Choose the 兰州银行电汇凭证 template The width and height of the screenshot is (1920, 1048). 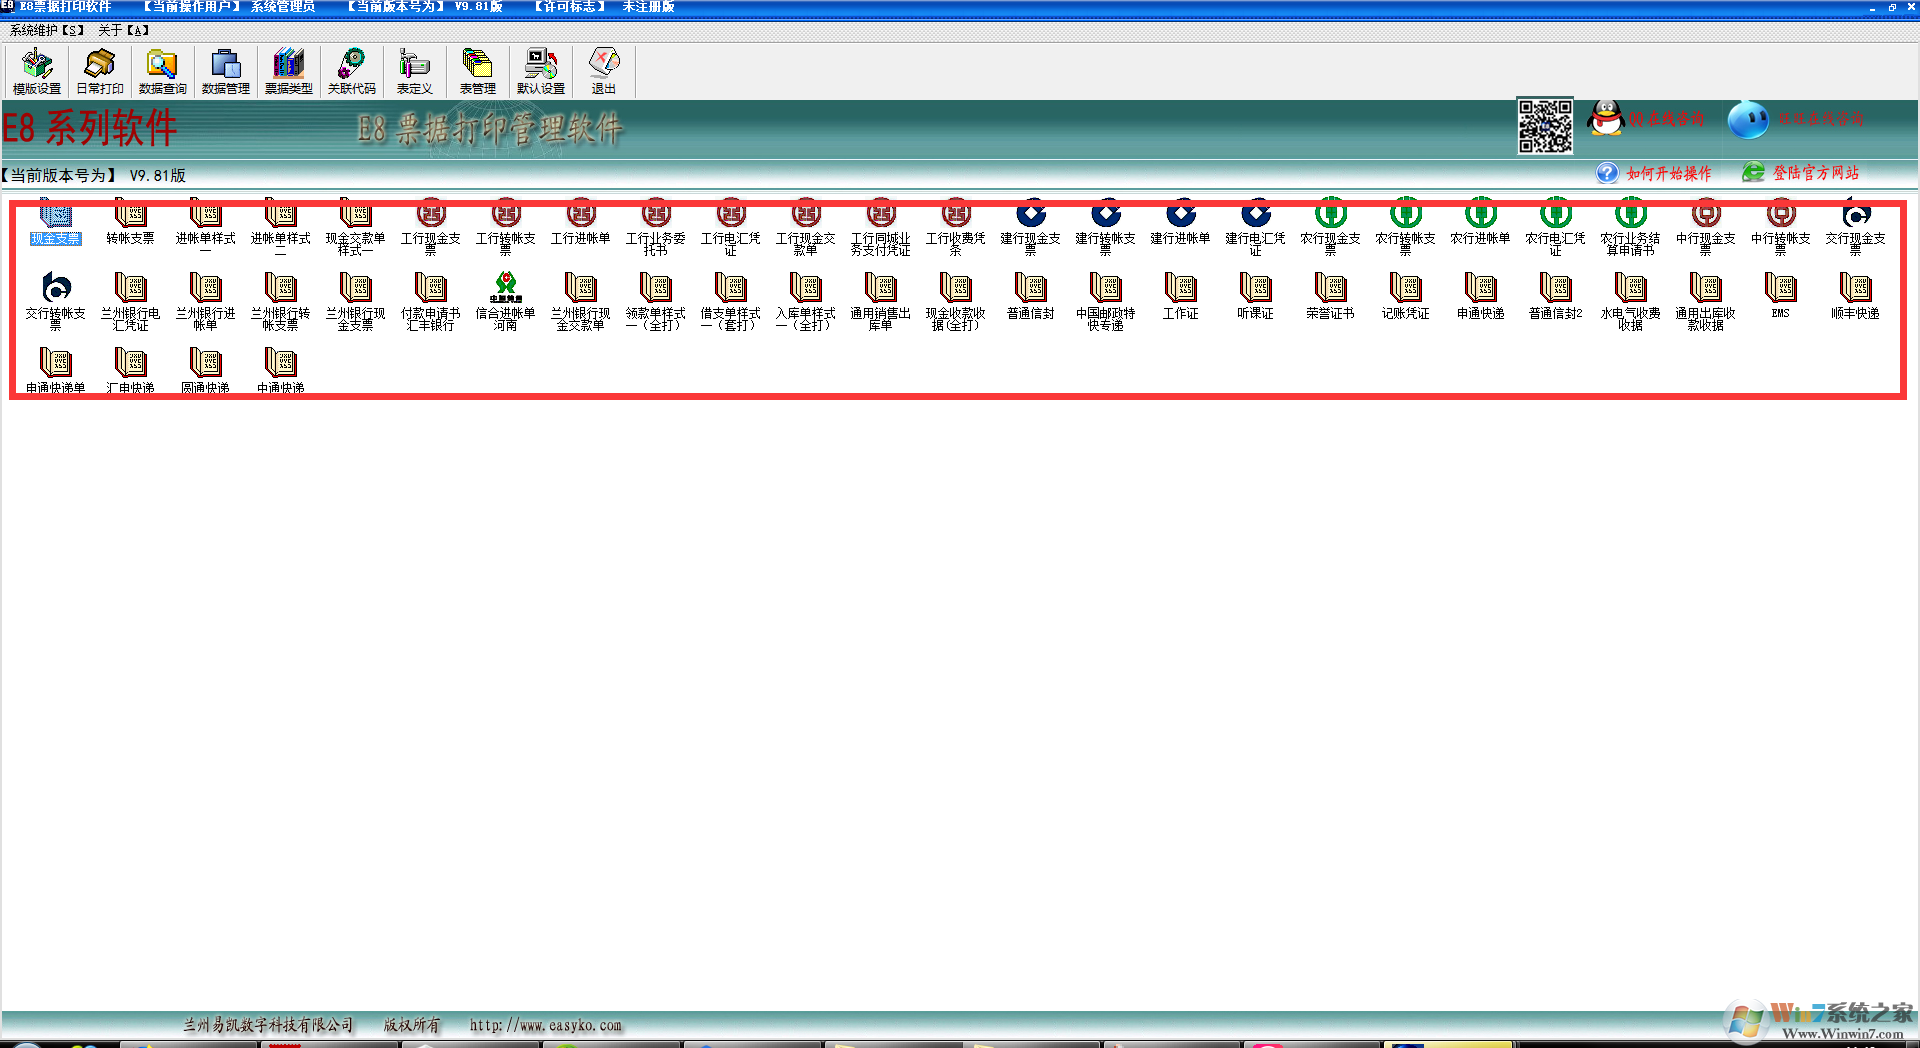coord(131,301)
